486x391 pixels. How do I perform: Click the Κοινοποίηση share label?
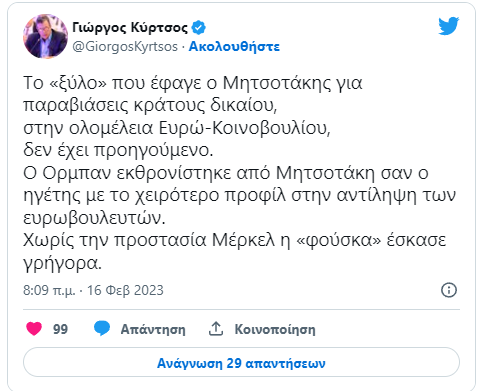coord(275,329)
